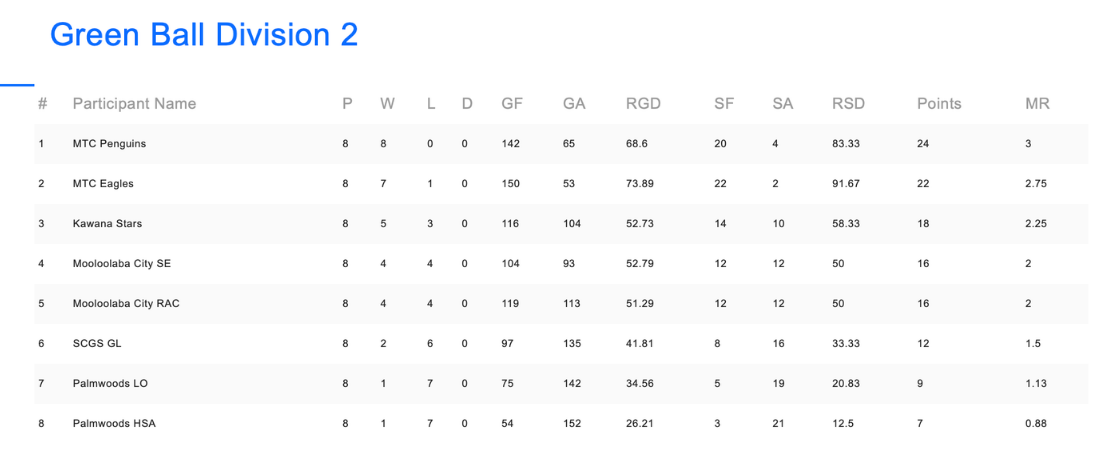
Task: Open Mooloolaba City SE team
Action: point(121,264)
